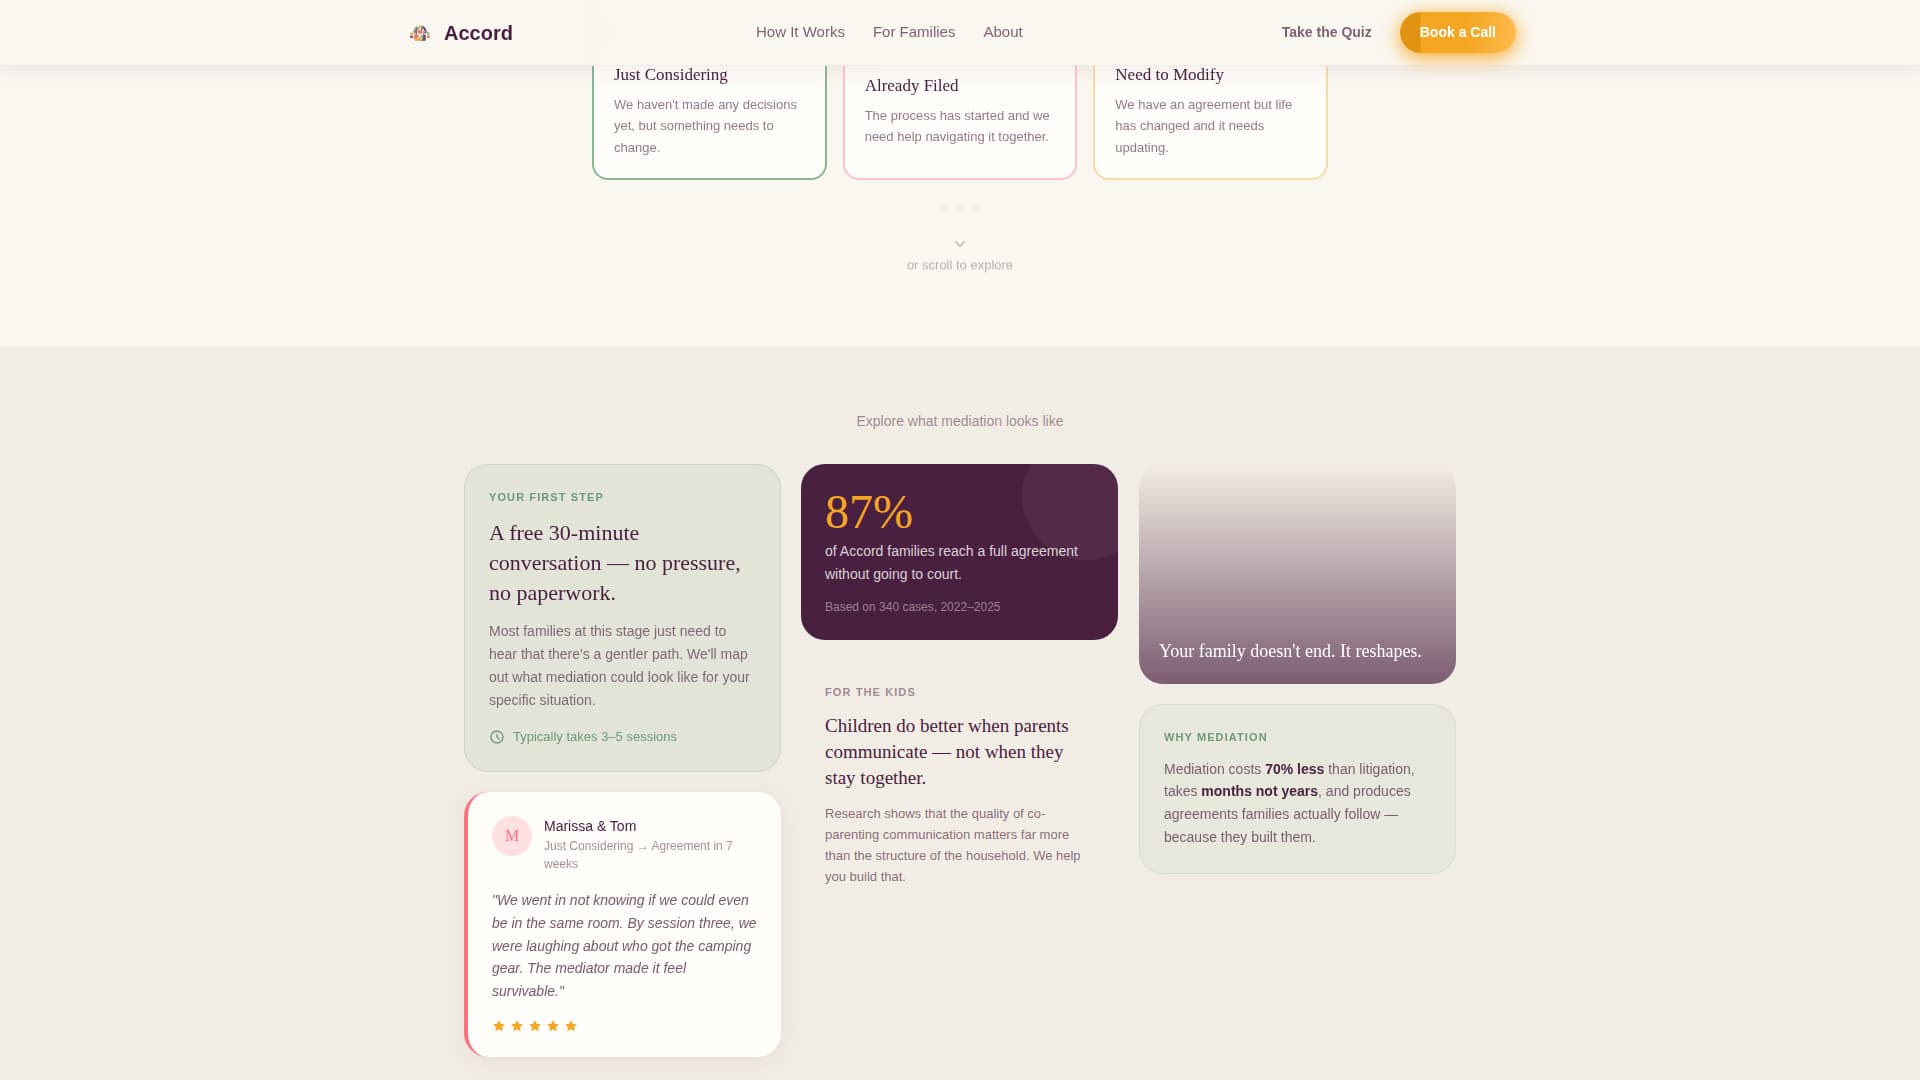Screen dimensions: 1920x1080
Task: Click the Accord logo icon
Action: (419, 32)
